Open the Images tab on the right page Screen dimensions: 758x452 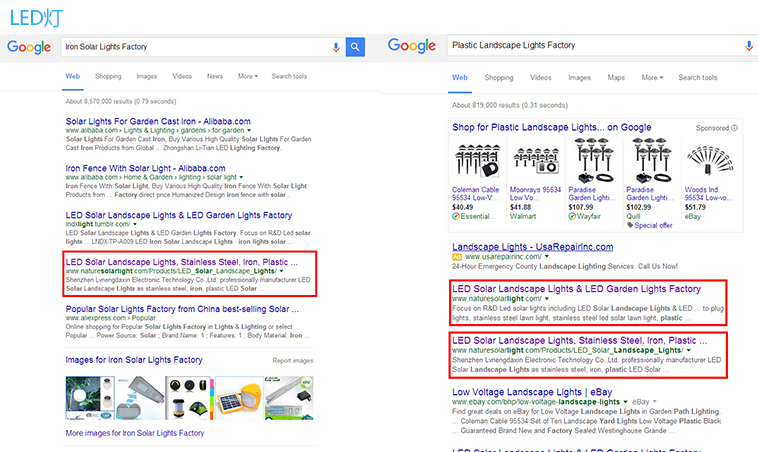tap(579, 77)
